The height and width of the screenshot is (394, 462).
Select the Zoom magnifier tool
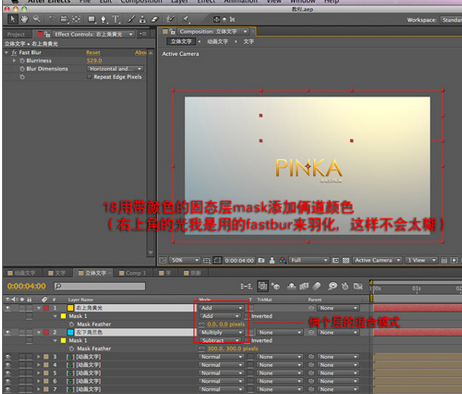point(37,19)
